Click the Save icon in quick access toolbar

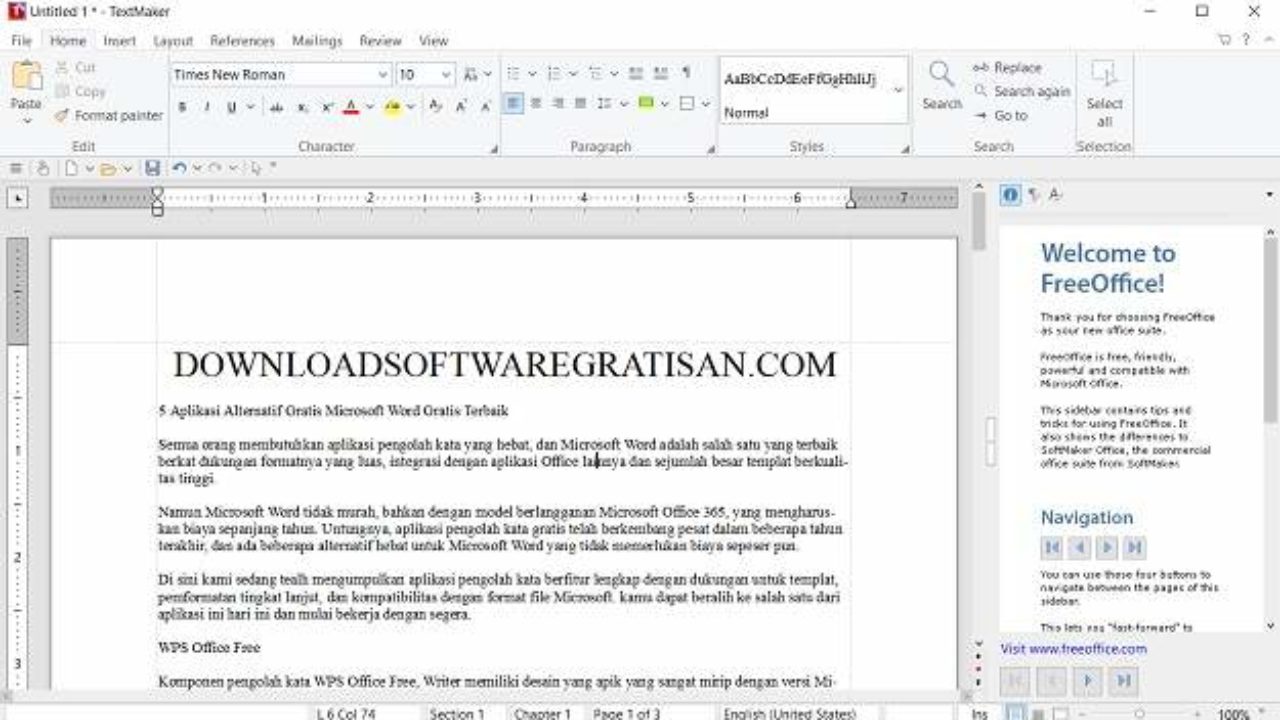[x=153, y=168]
